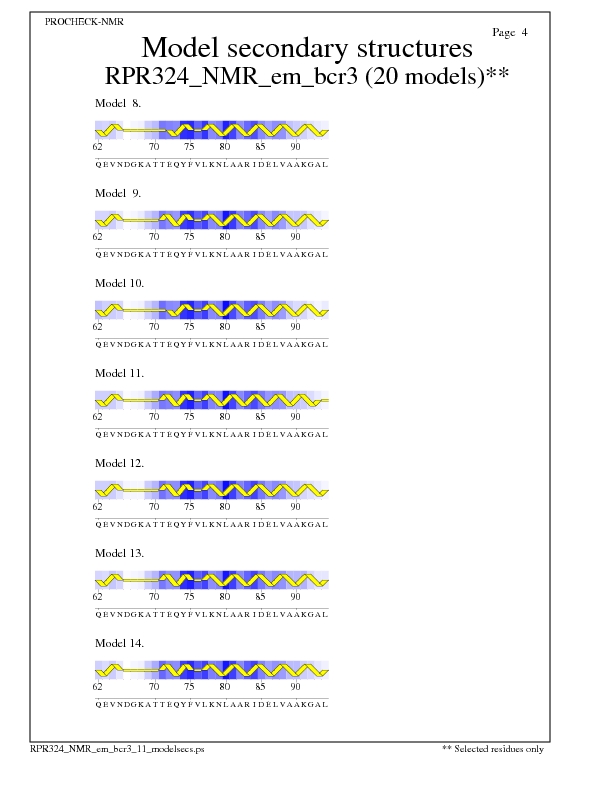Select Model 11 secondary structure graphic
Image resolution: width=612 pixels, height=792 pixels.
tap(211, 400)
